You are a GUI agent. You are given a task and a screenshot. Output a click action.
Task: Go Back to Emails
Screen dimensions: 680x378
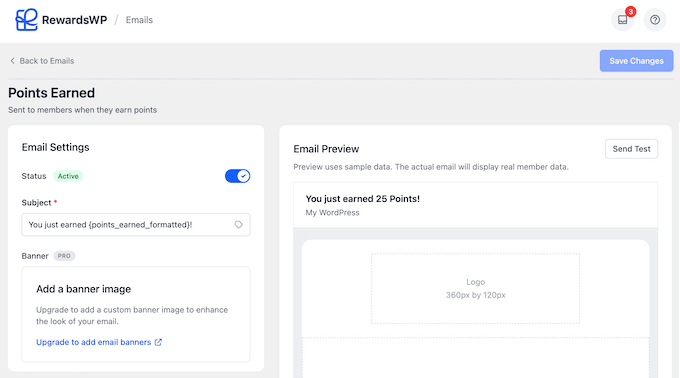pos(42,61)
